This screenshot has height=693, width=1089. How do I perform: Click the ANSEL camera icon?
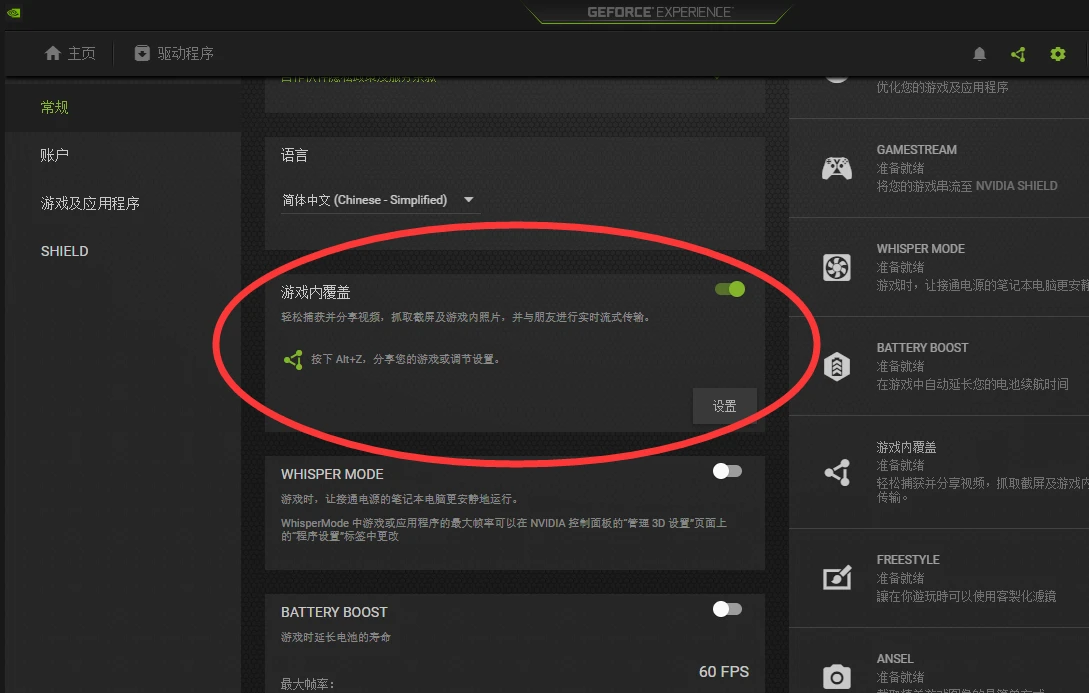[x=837, y=676]
